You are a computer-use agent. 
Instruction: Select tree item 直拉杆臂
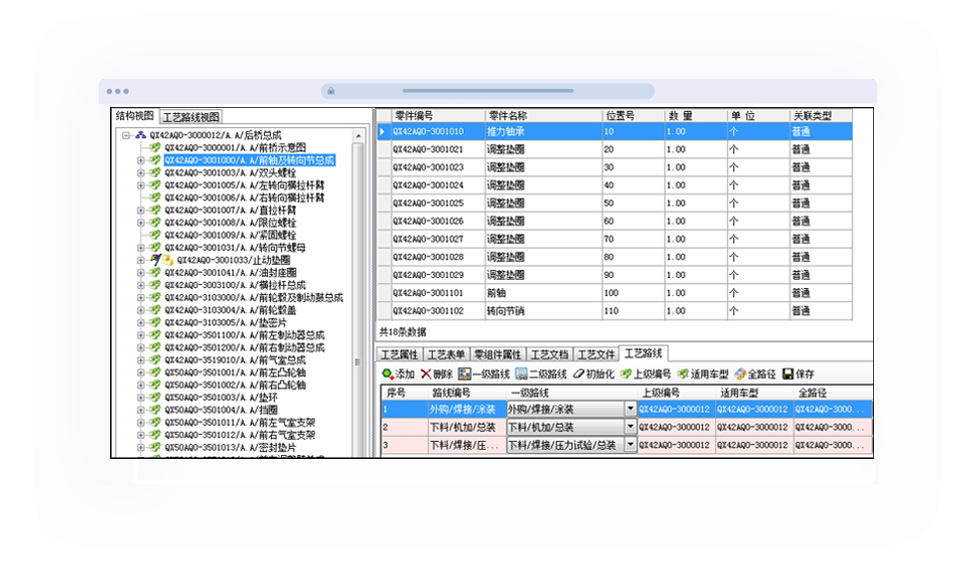click(x=230, y=210)
